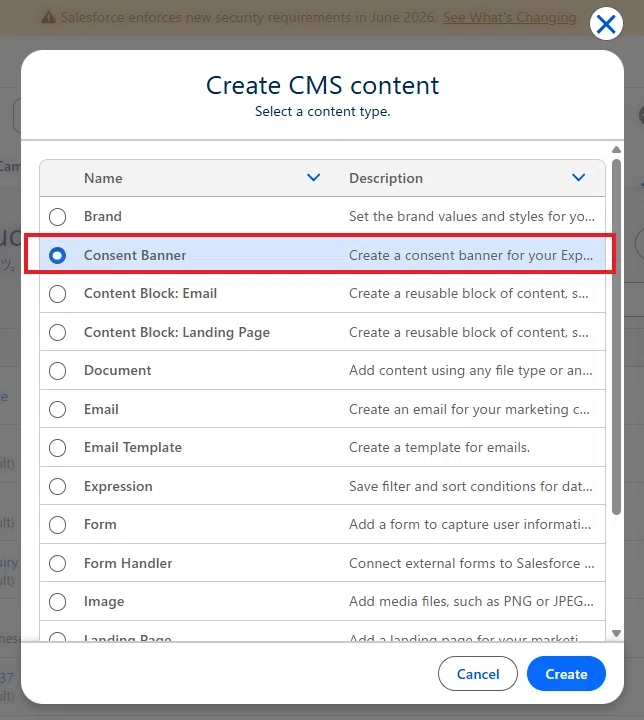644x720 pixels.
Task: Choose the Form Handler radio option
Action: click(57, 563)
